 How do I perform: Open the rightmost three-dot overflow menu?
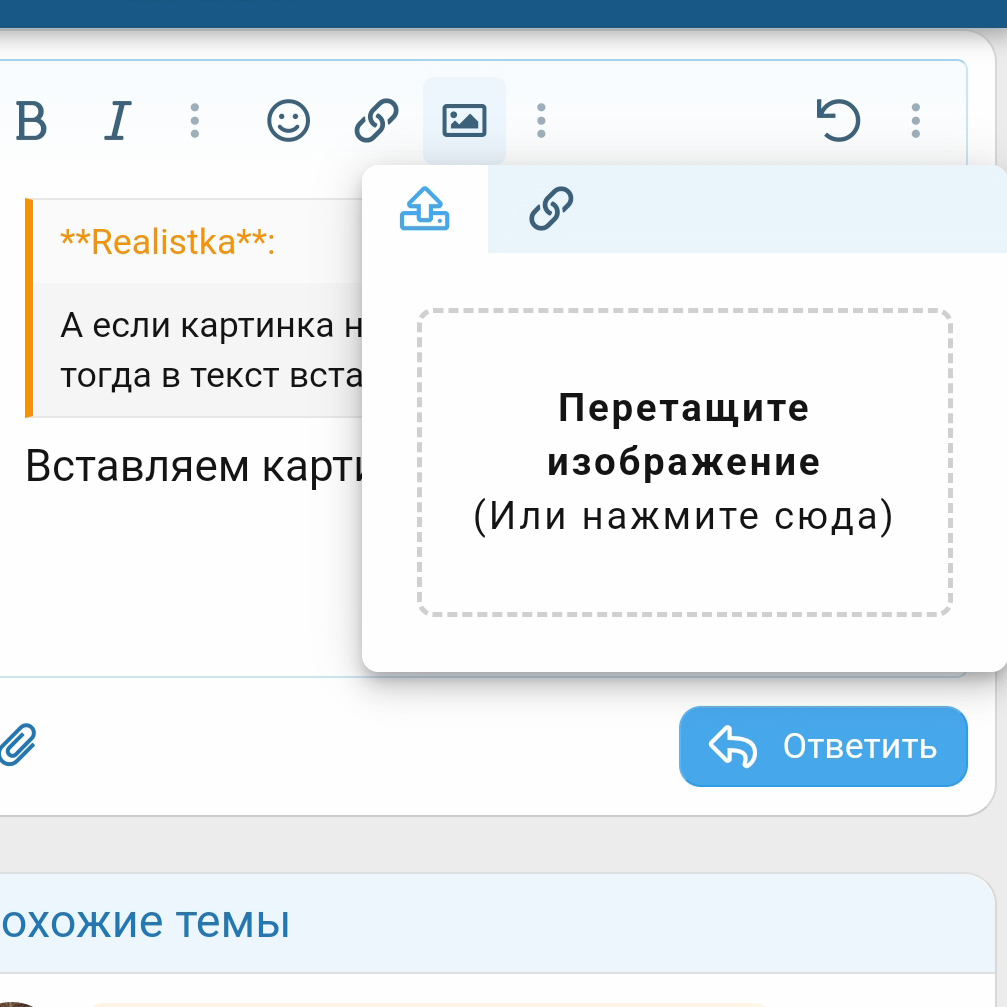[914, 120]
